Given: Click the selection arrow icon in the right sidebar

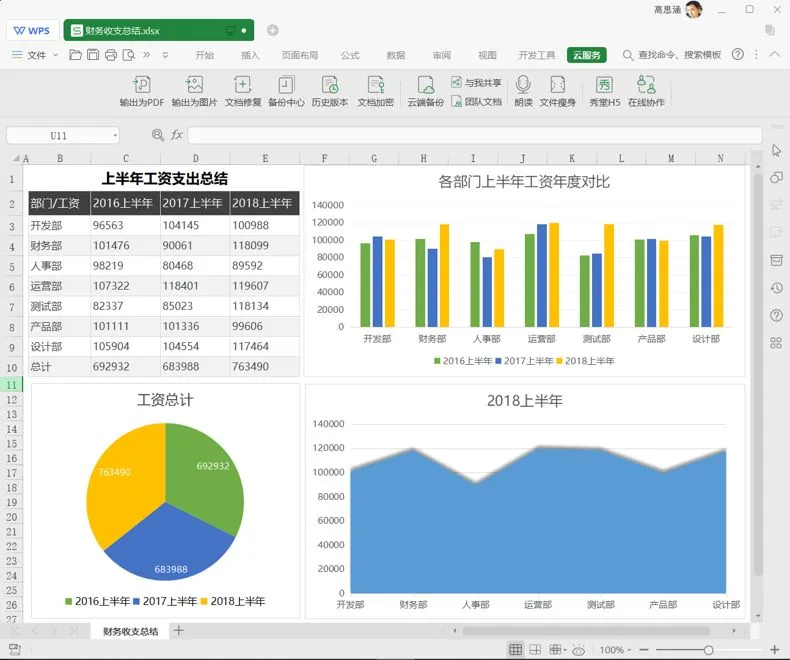Looking at the screenshot, I should tap(776, 150).
